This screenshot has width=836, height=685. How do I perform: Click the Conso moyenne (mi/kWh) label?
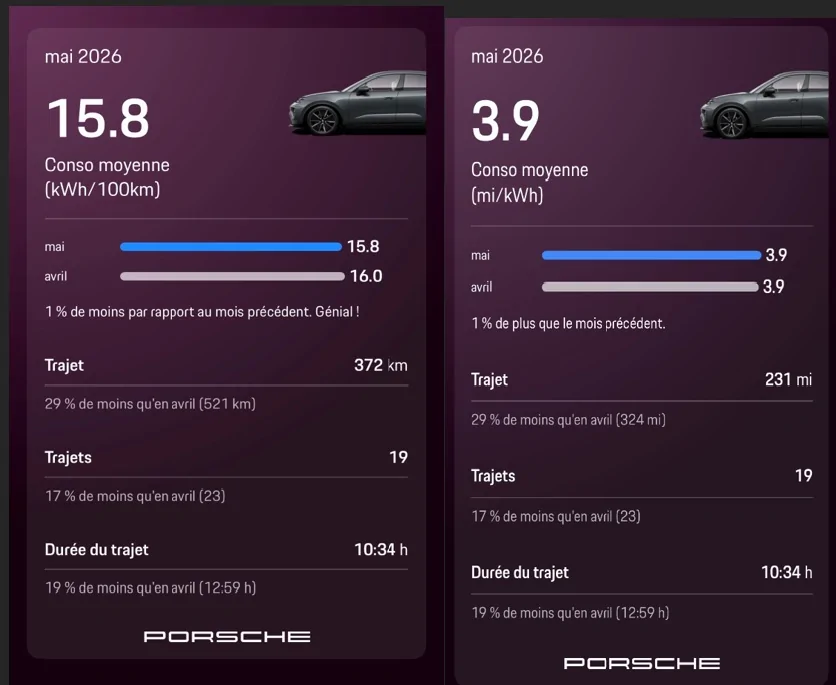[x=529, y=182]
